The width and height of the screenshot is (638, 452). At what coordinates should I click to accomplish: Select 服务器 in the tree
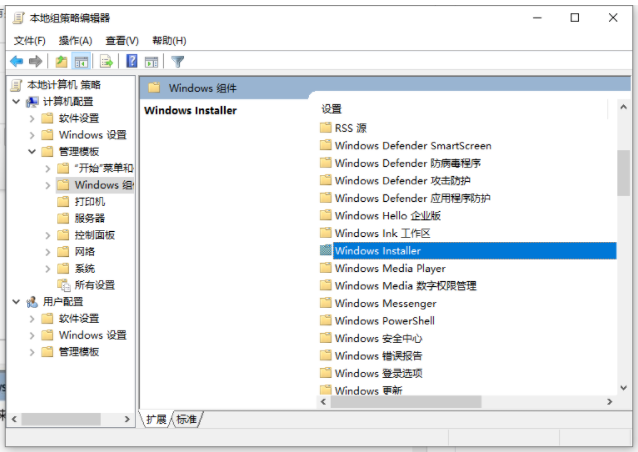(90, 218)
